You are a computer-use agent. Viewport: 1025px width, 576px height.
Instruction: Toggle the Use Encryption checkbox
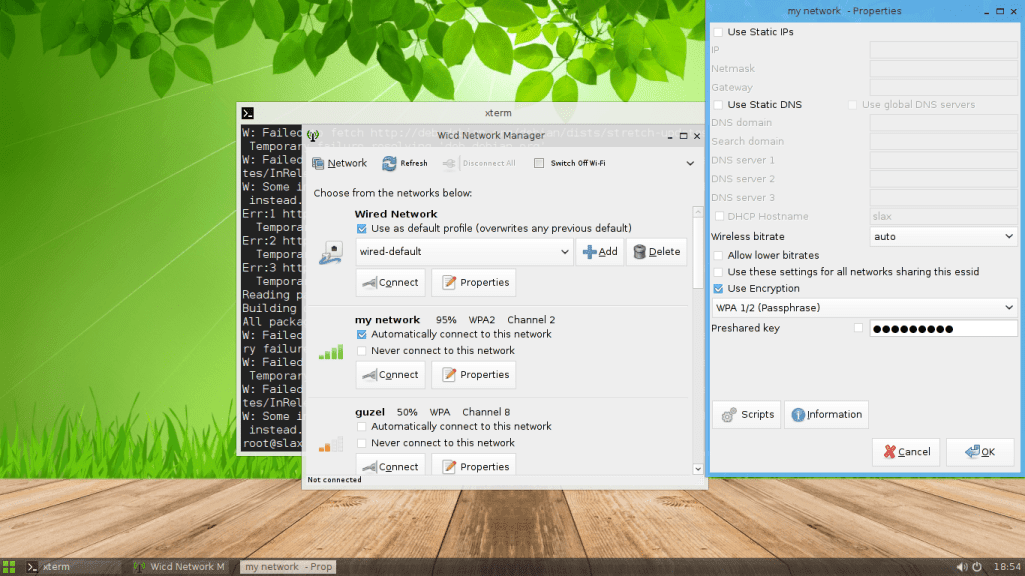pos(718,289)
